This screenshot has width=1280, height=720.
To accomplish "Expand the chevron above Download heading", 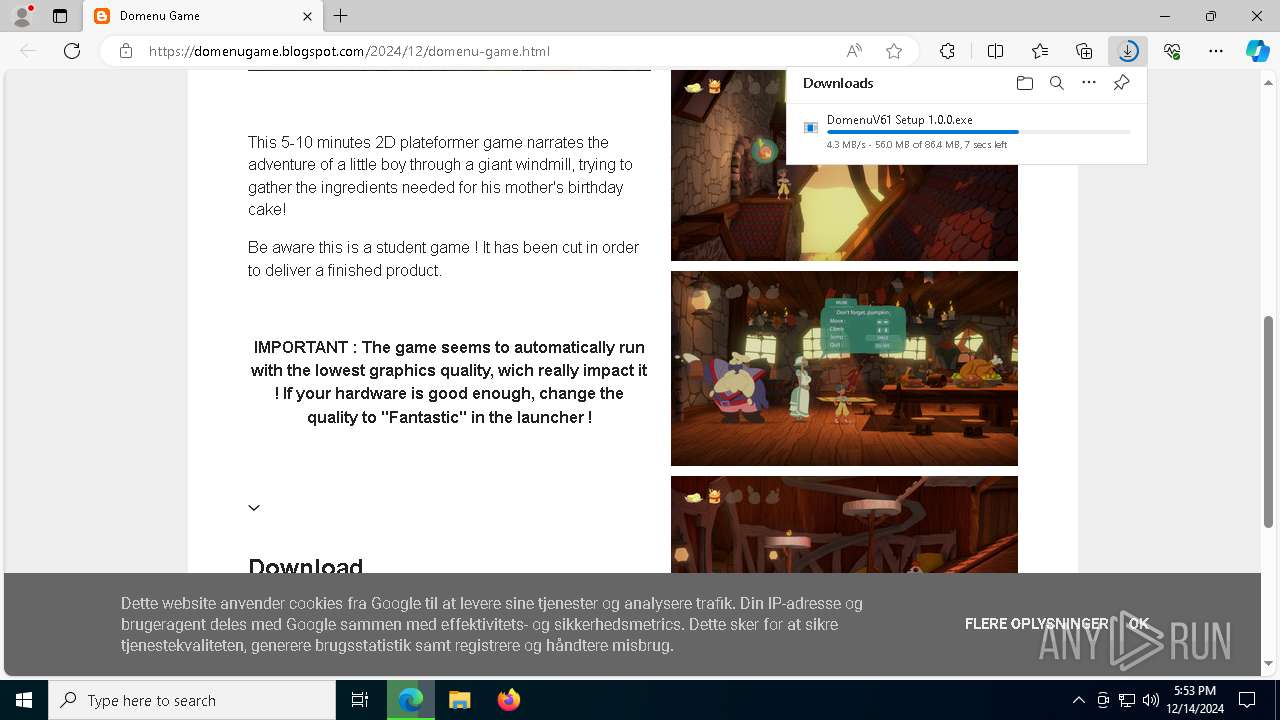I will (254, 508).
